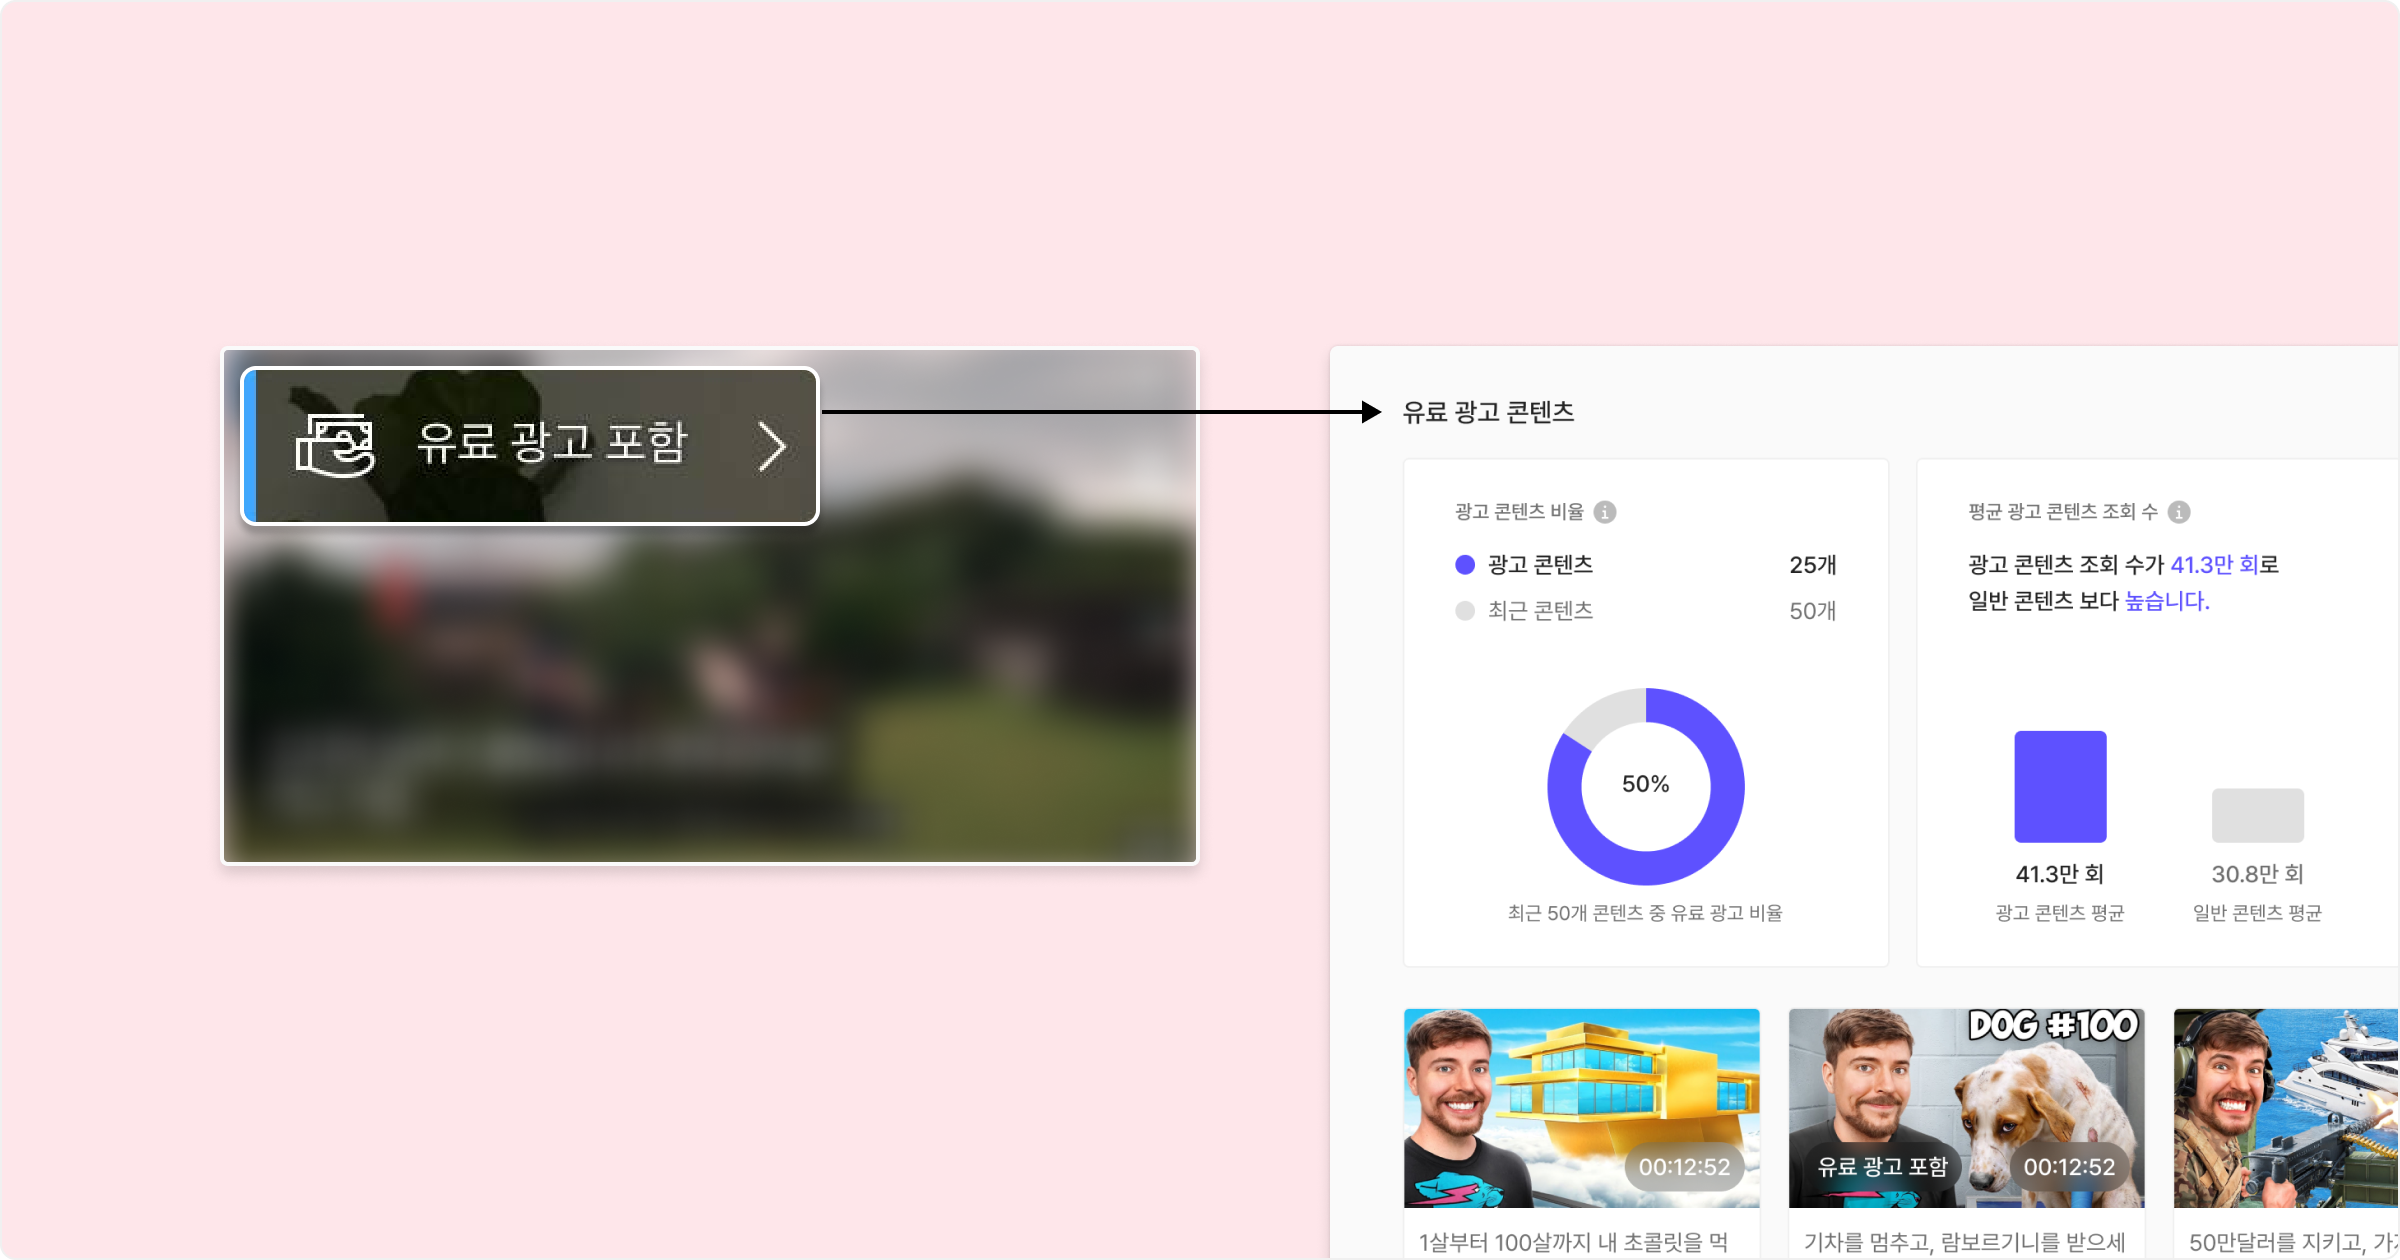The height and width of the screenshot is (1260, 2400).
Task: Click the 유료 광고 콘텐츠 section heading
Action: point(1488,412)
